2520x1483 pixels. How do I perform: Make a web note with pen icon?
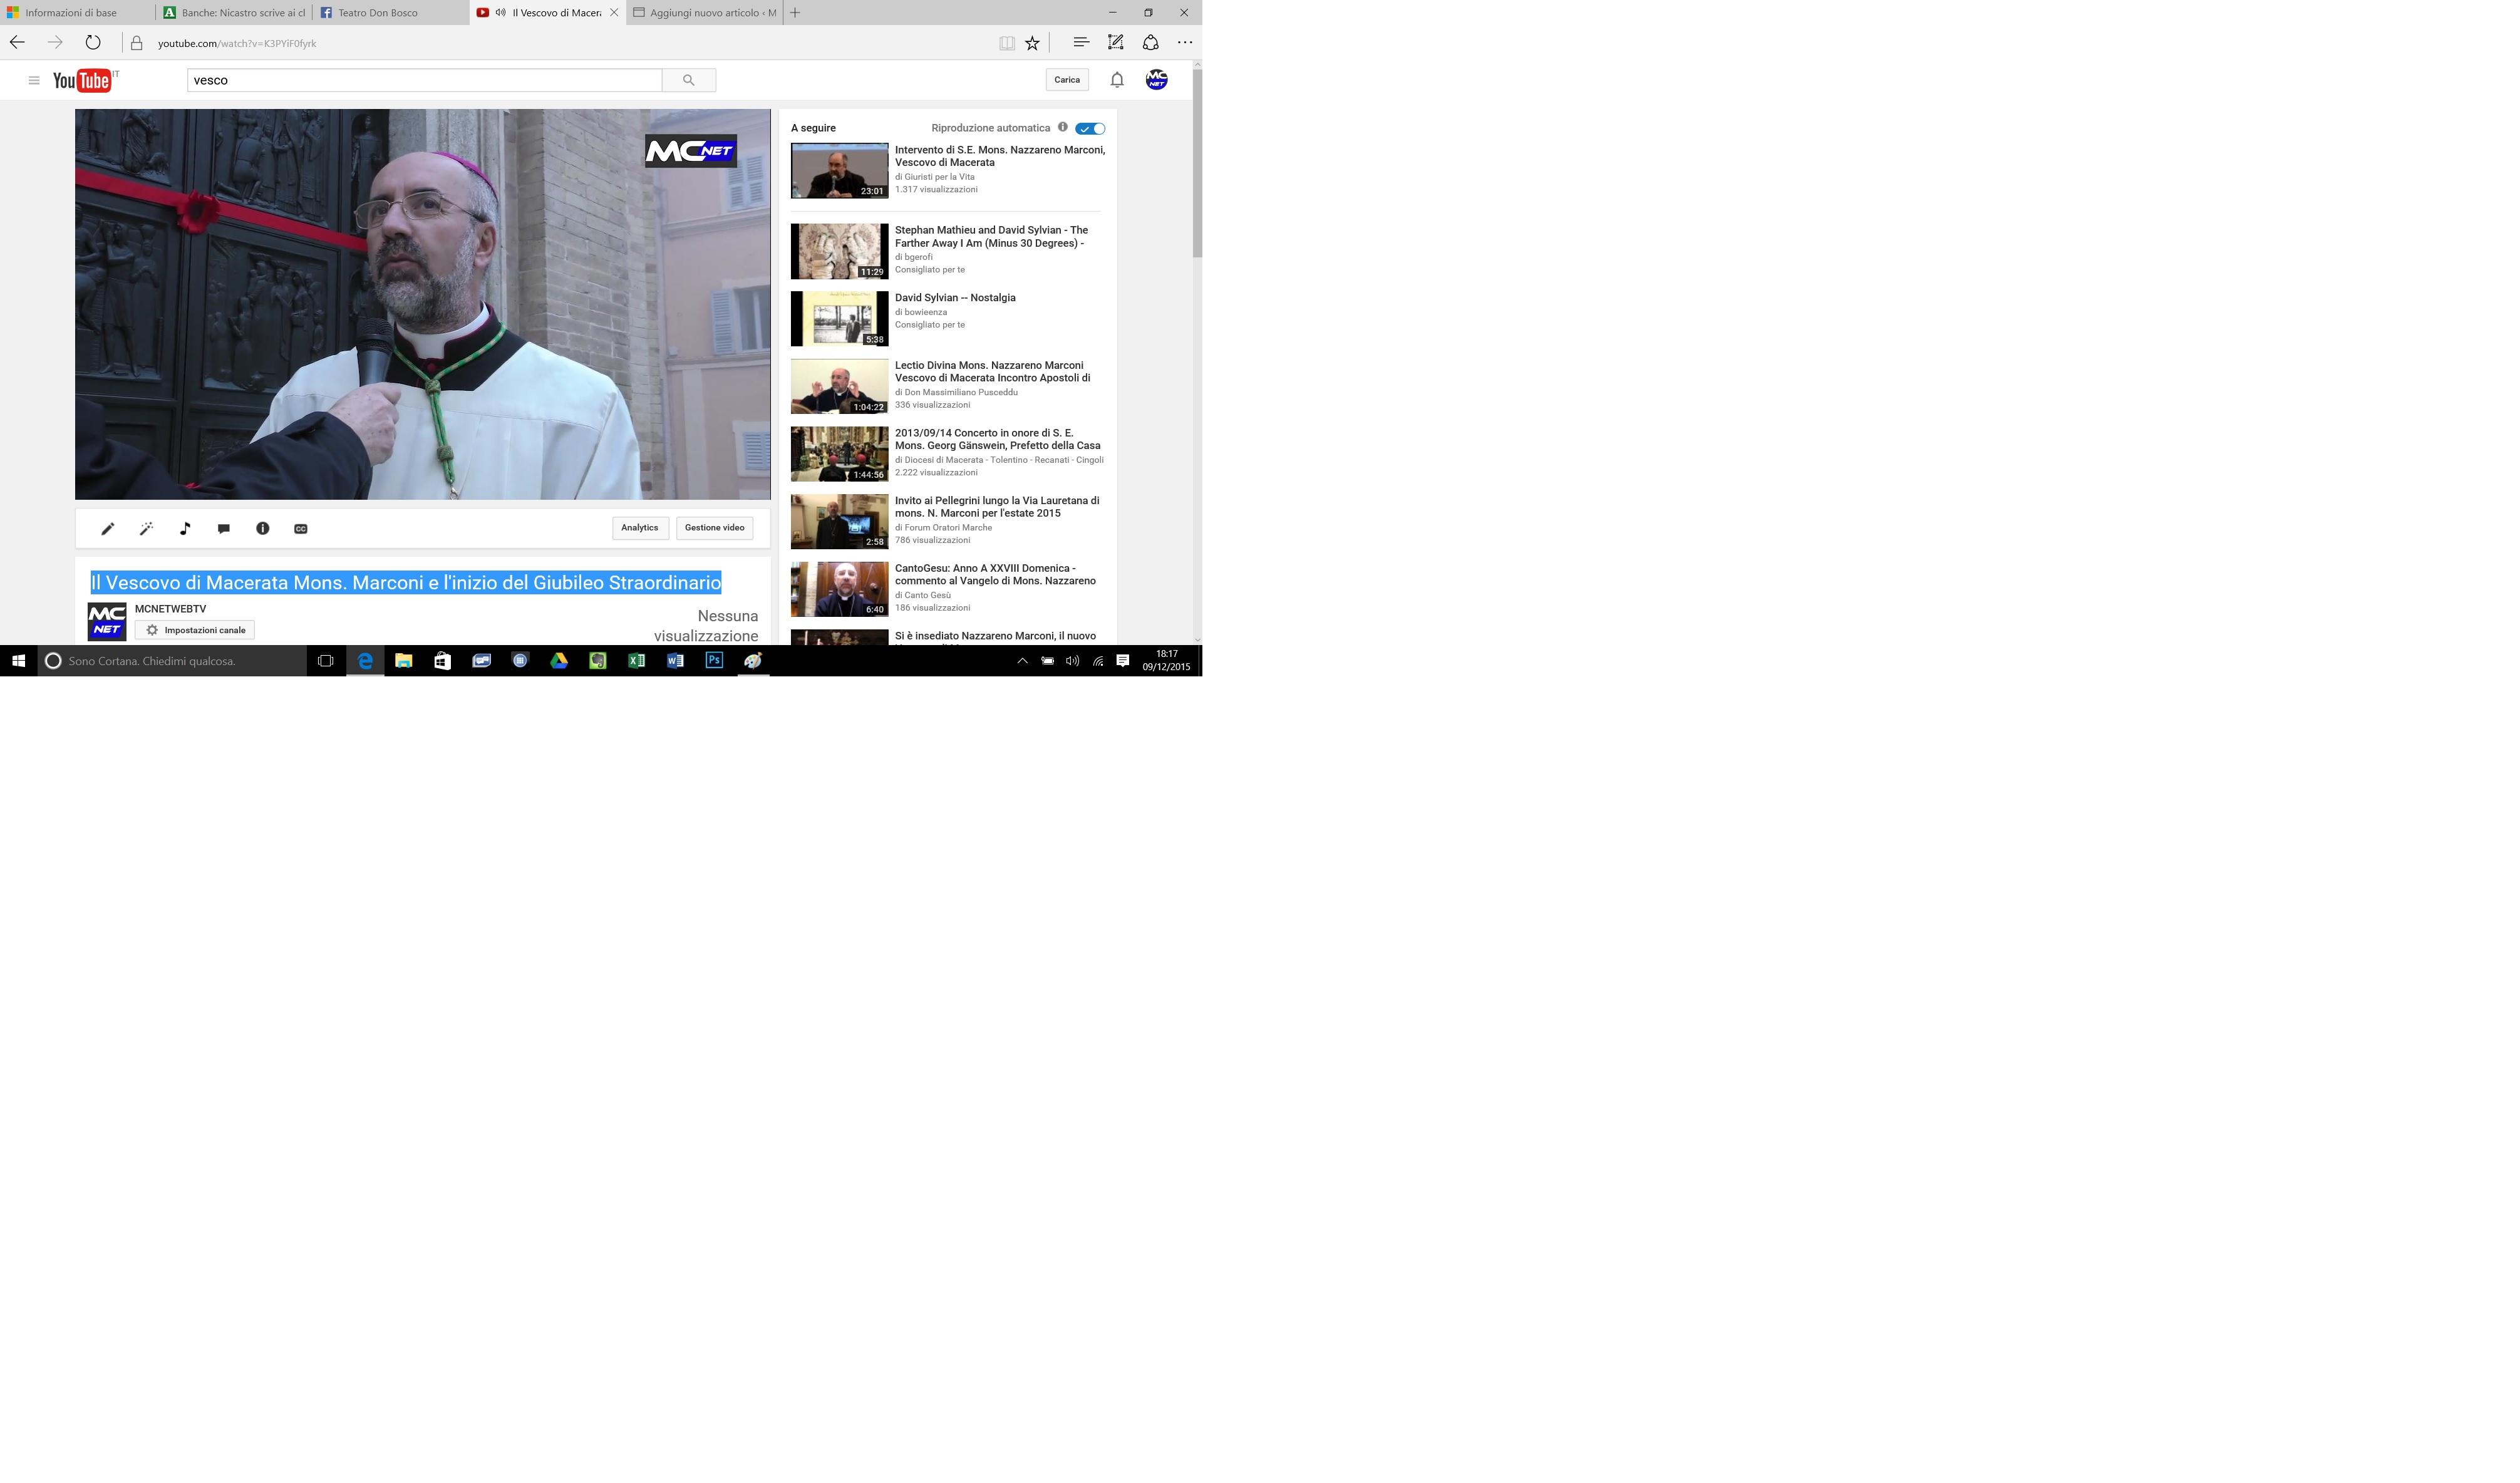point(1116,42)
